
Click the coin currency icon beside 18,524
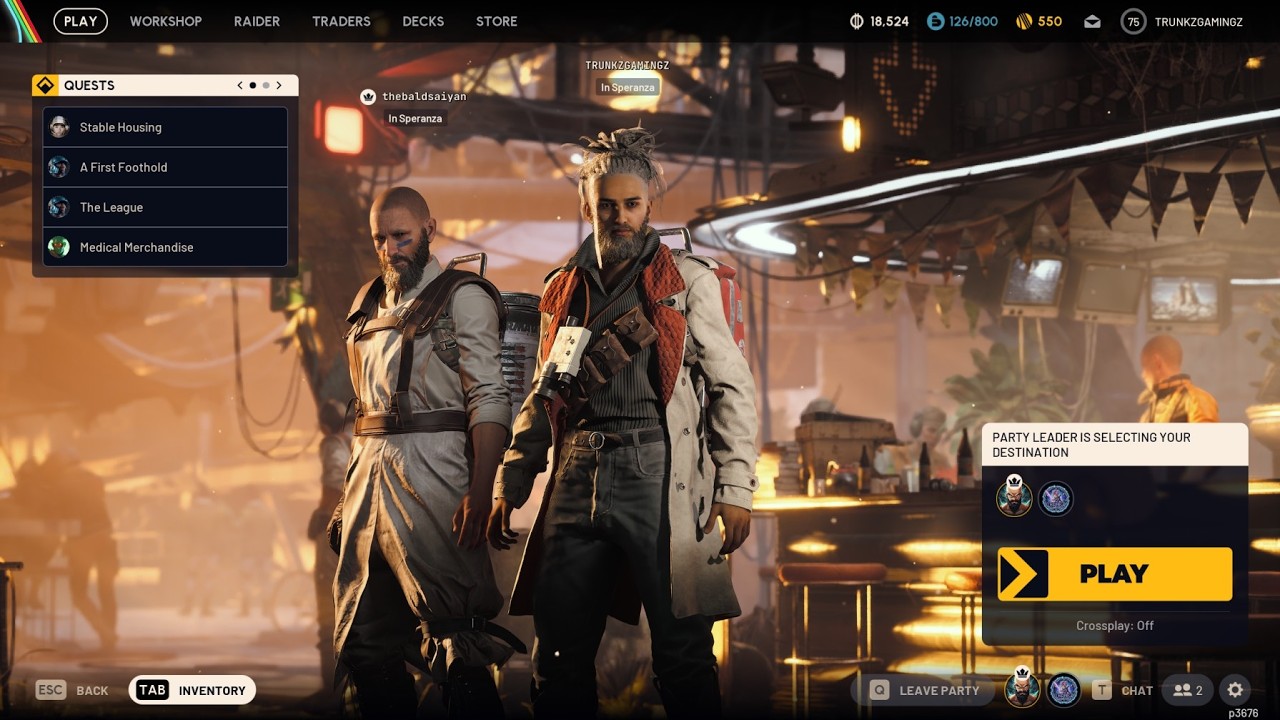pos(856,21)
